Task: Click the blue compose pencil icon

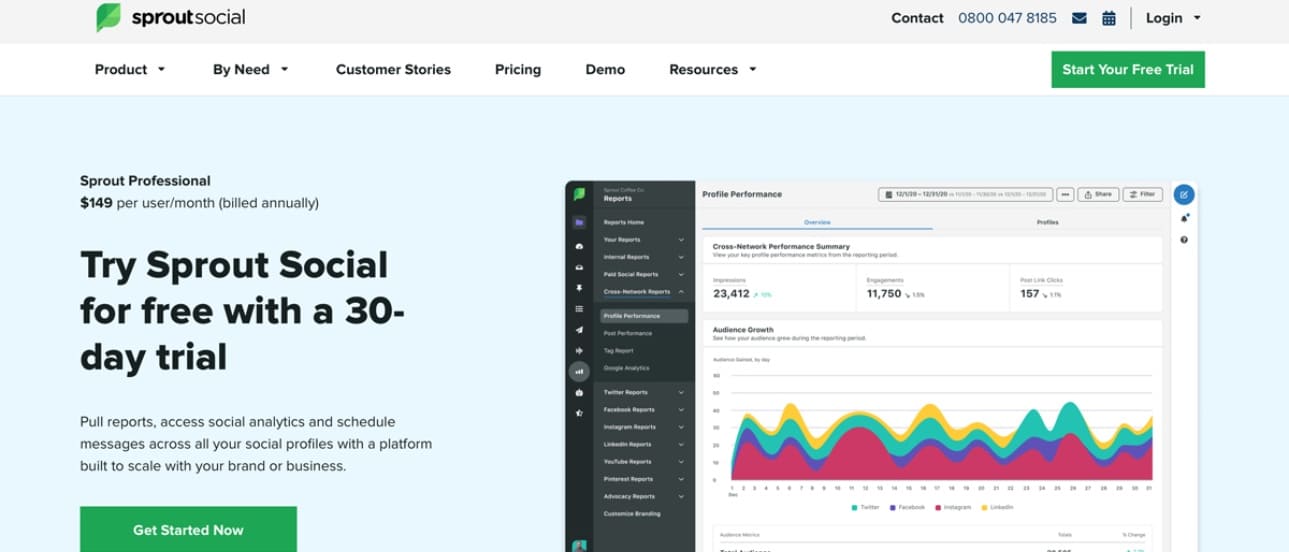Action: (1184, 194)
